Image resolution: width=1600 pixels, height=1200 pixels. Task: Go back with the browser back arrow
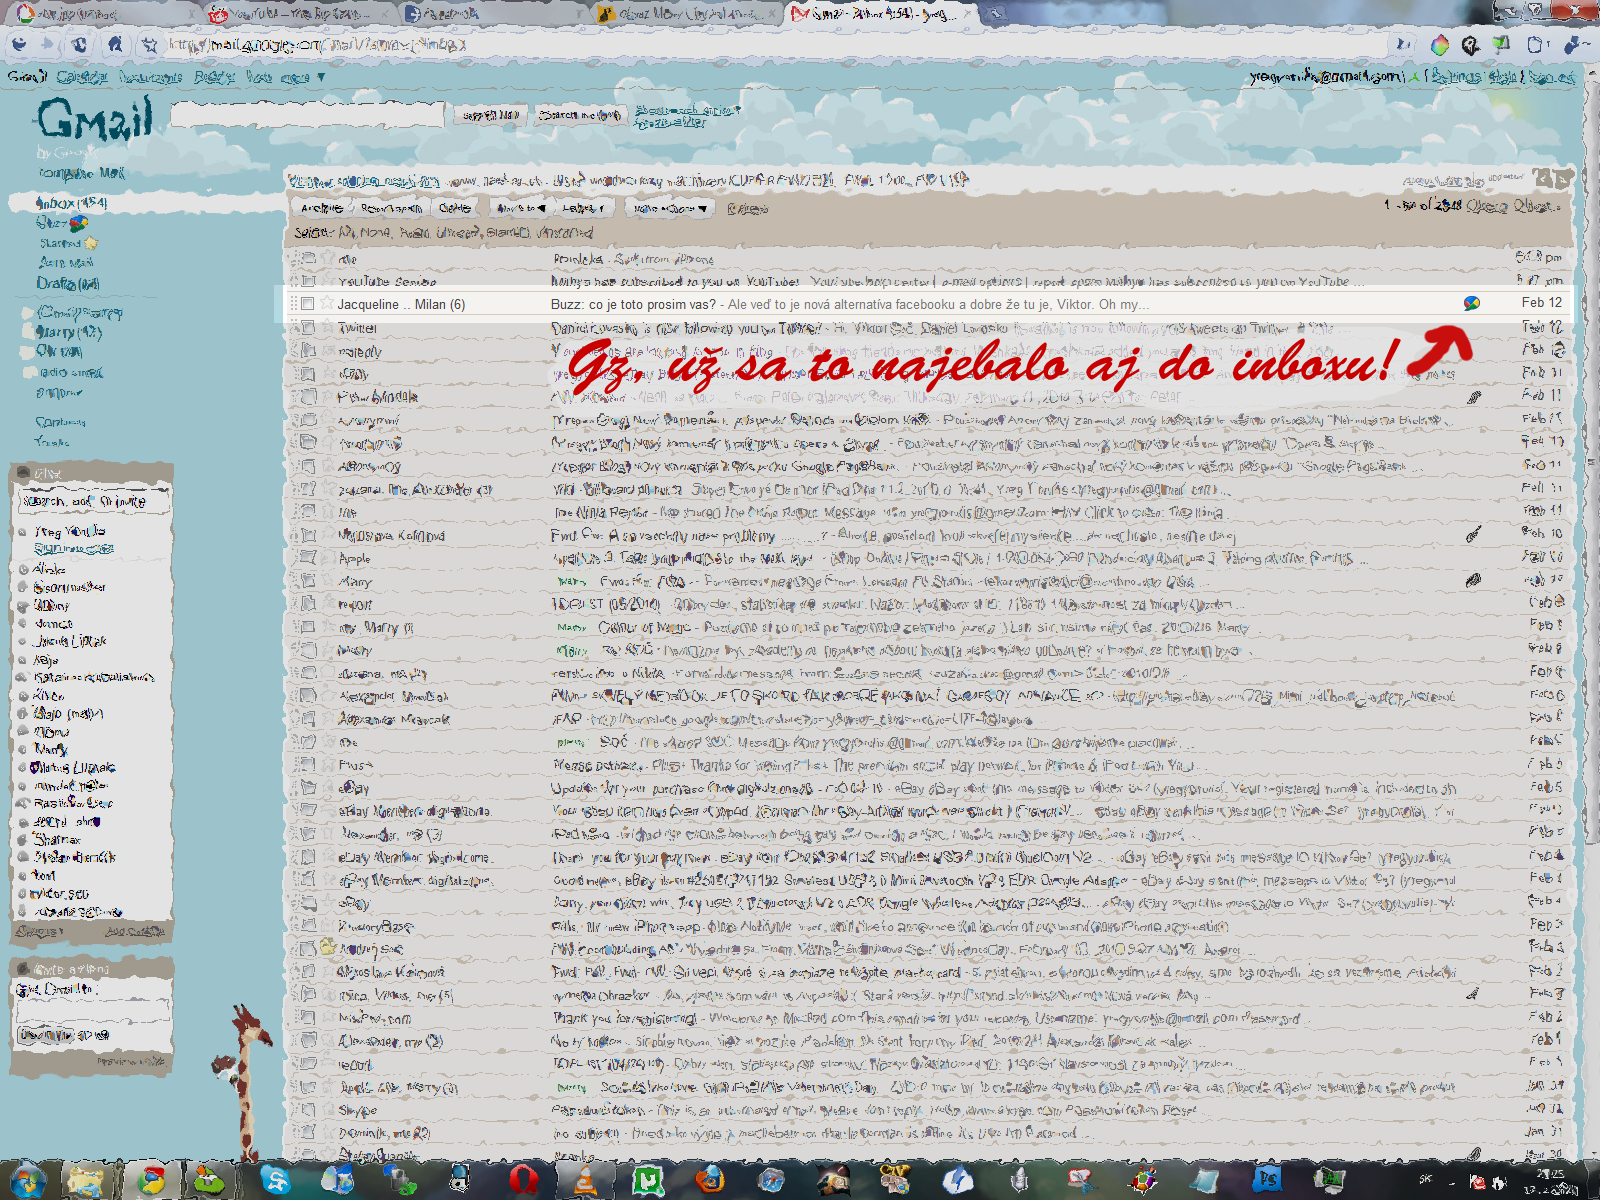(18, 43)
